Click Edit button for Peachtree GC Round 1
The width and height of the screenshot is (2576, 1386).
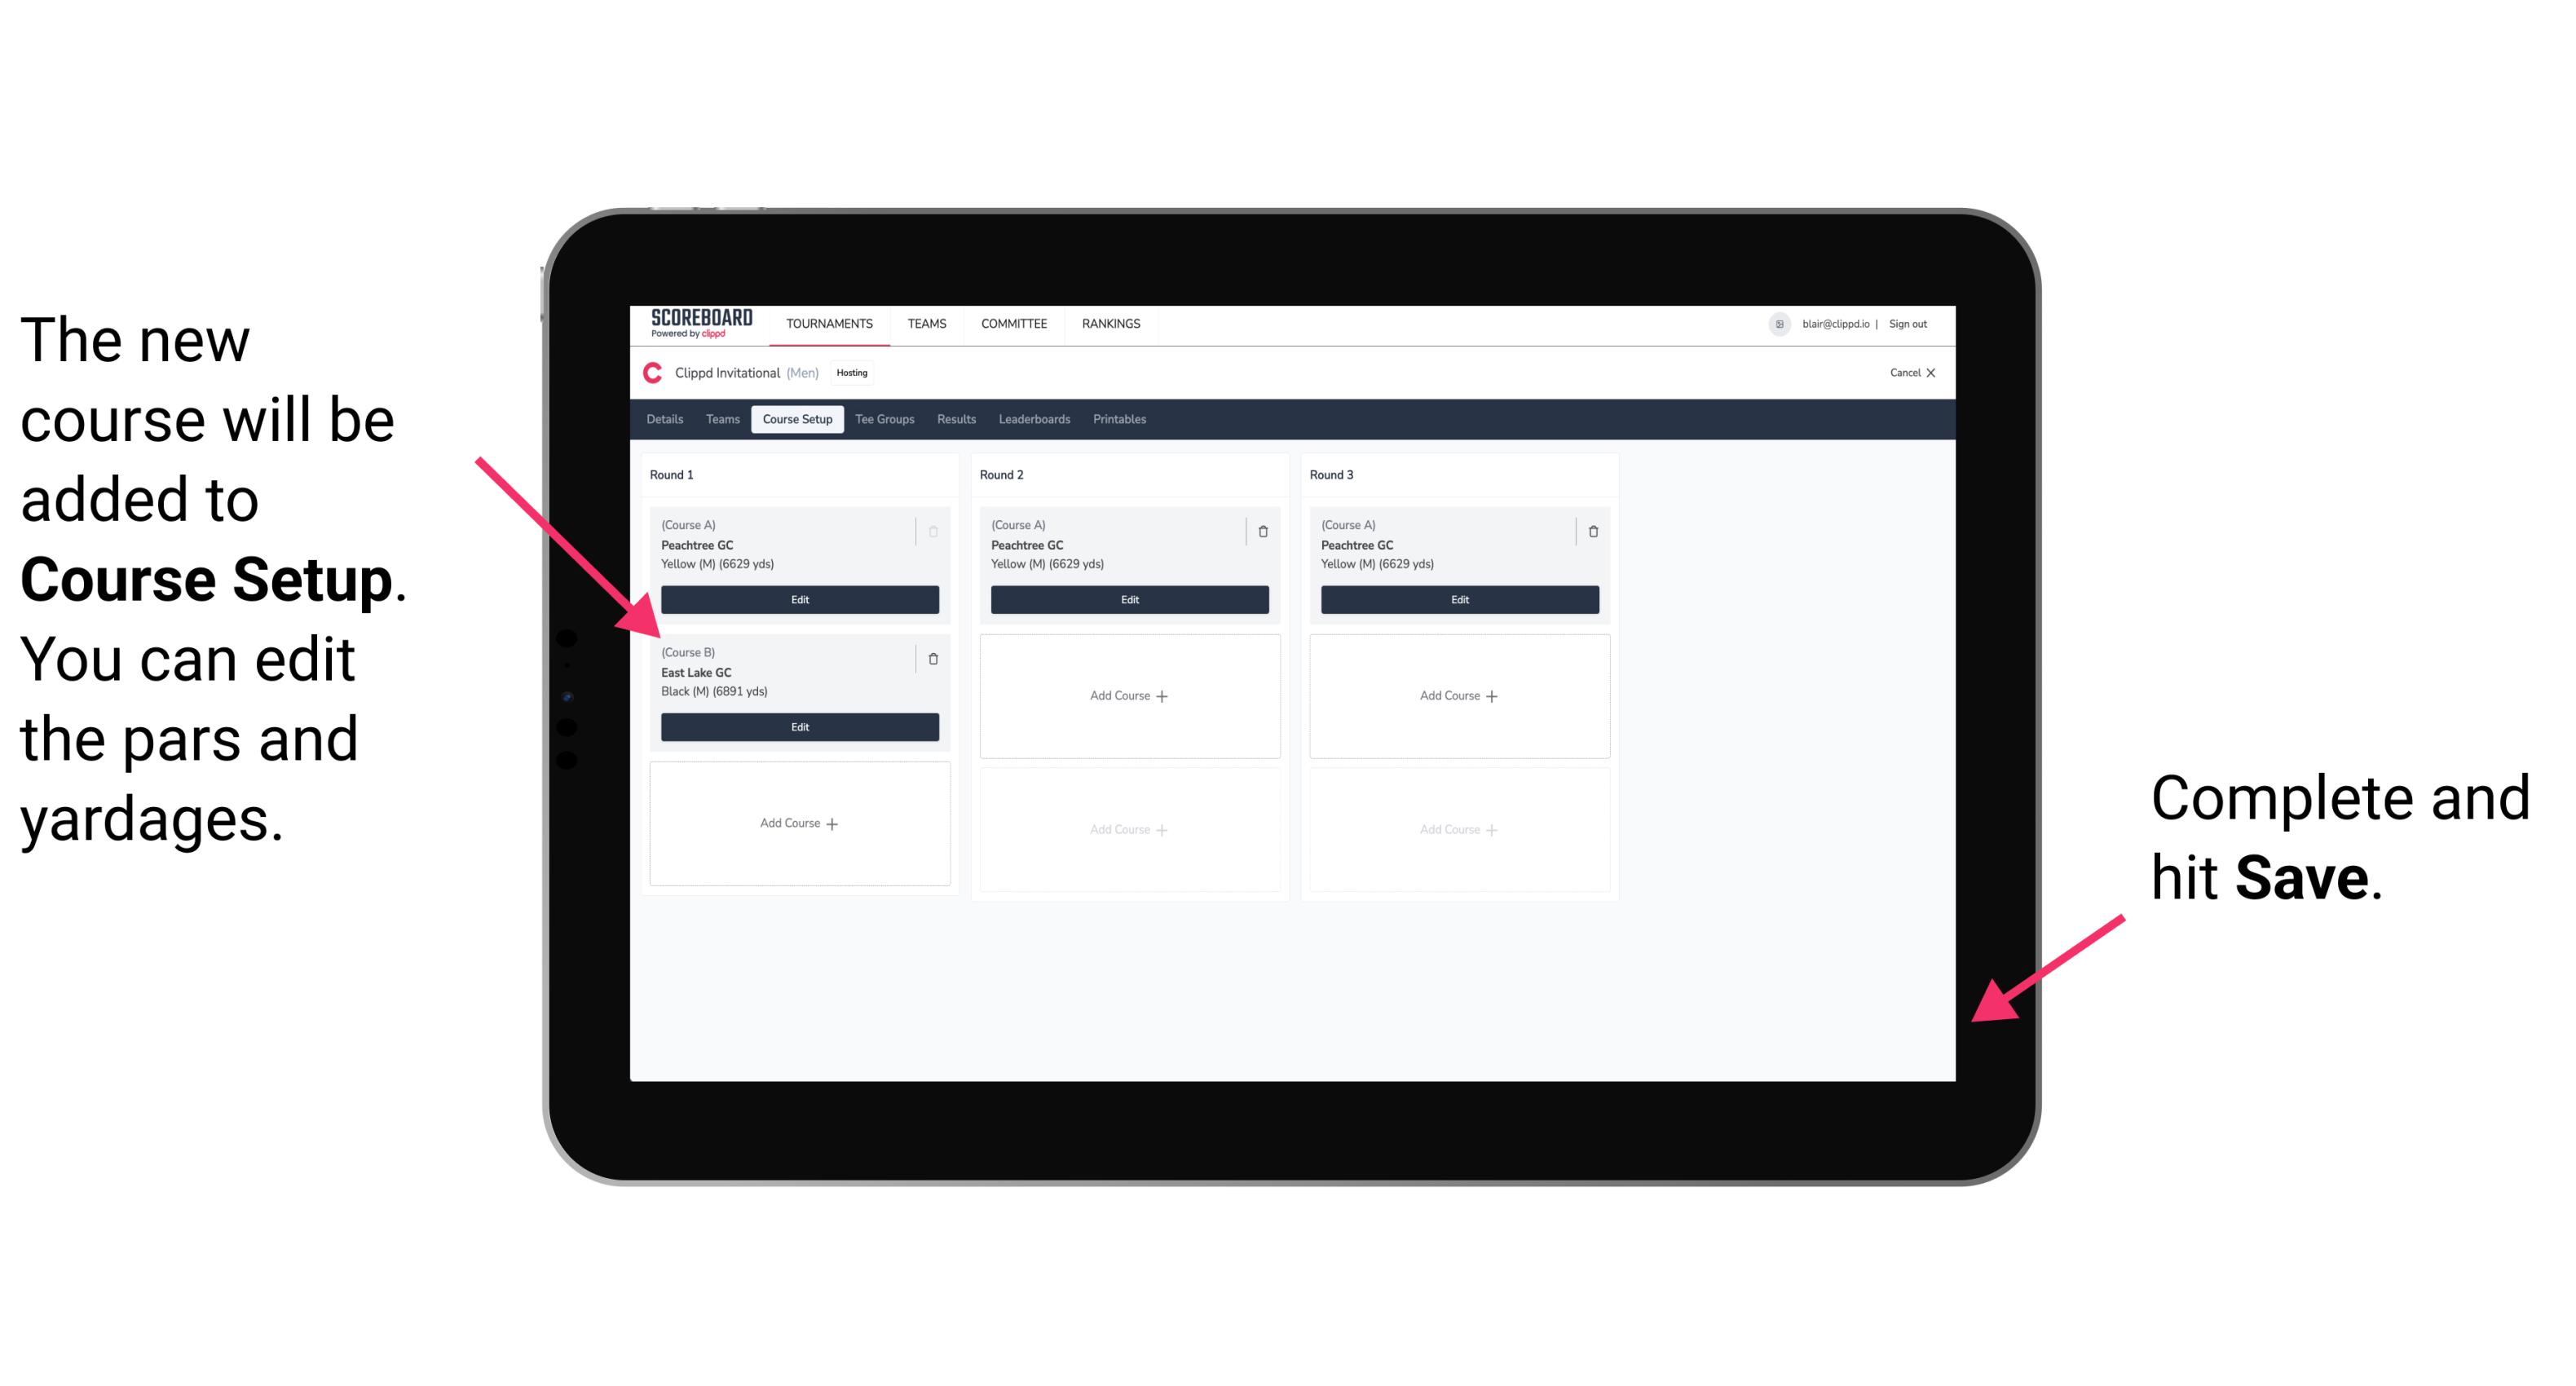click(798, 599)
